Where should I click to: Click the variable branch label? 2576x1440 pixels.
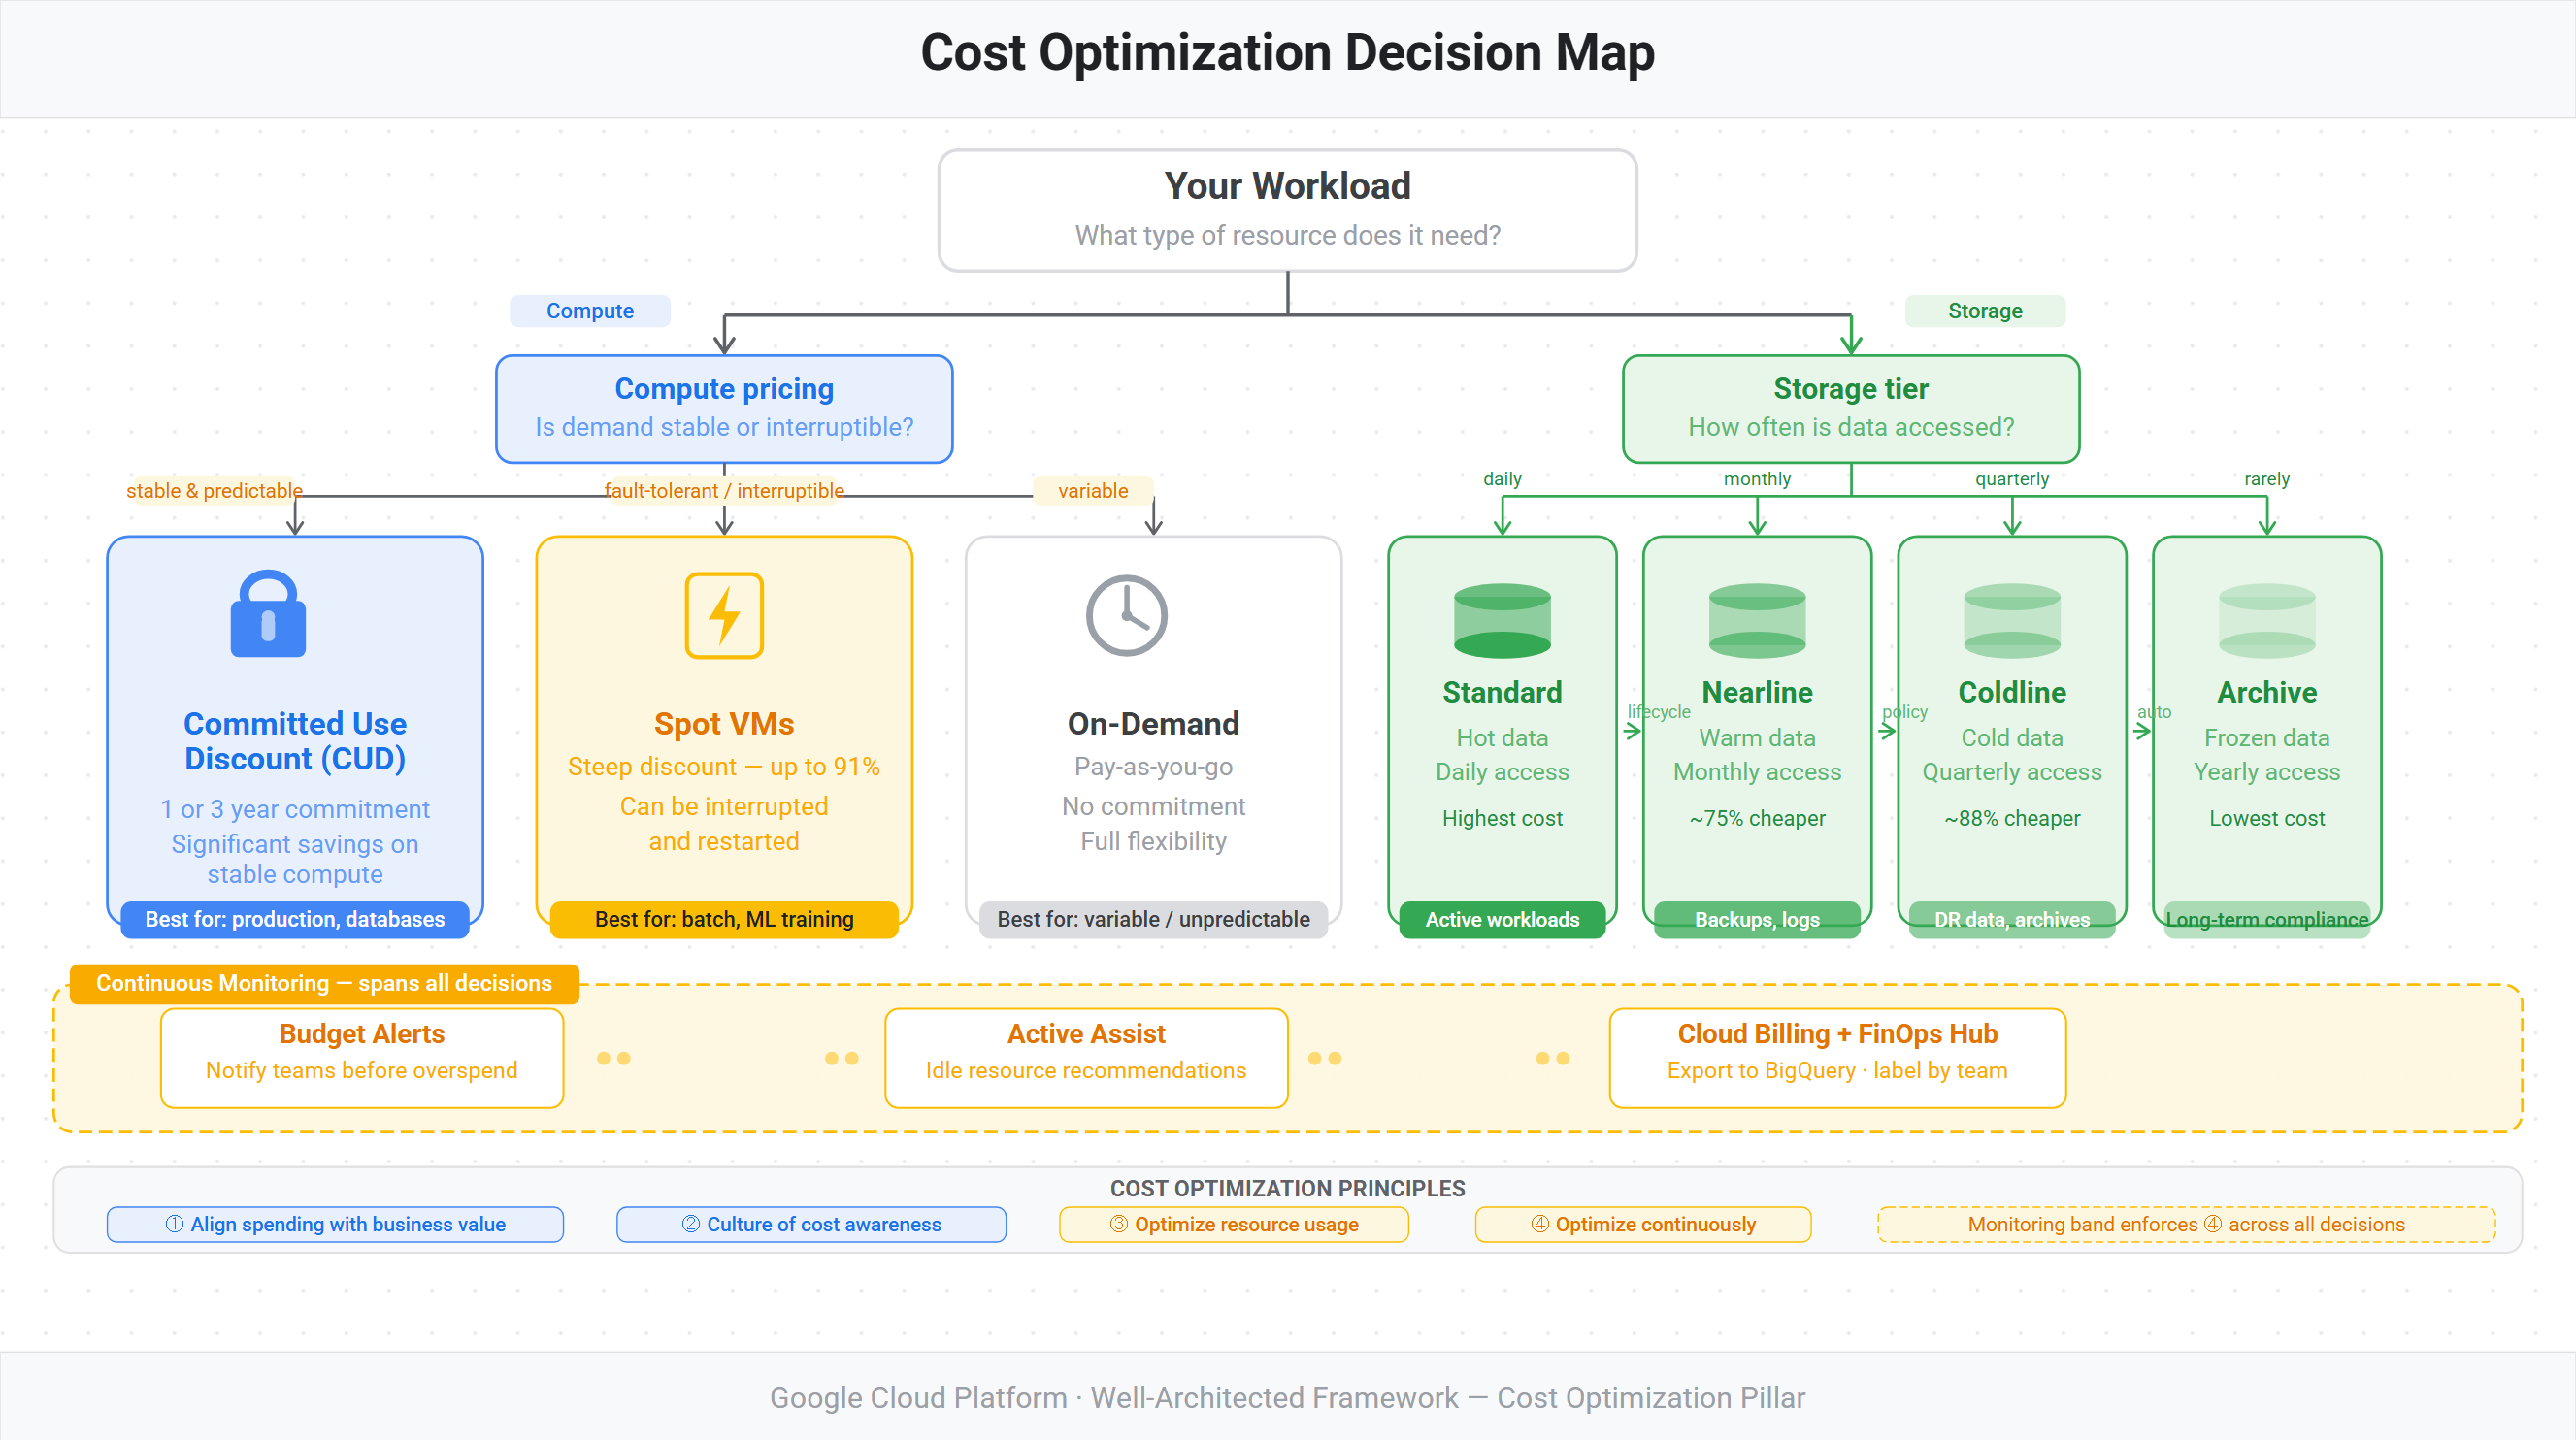click(1093, 491)
